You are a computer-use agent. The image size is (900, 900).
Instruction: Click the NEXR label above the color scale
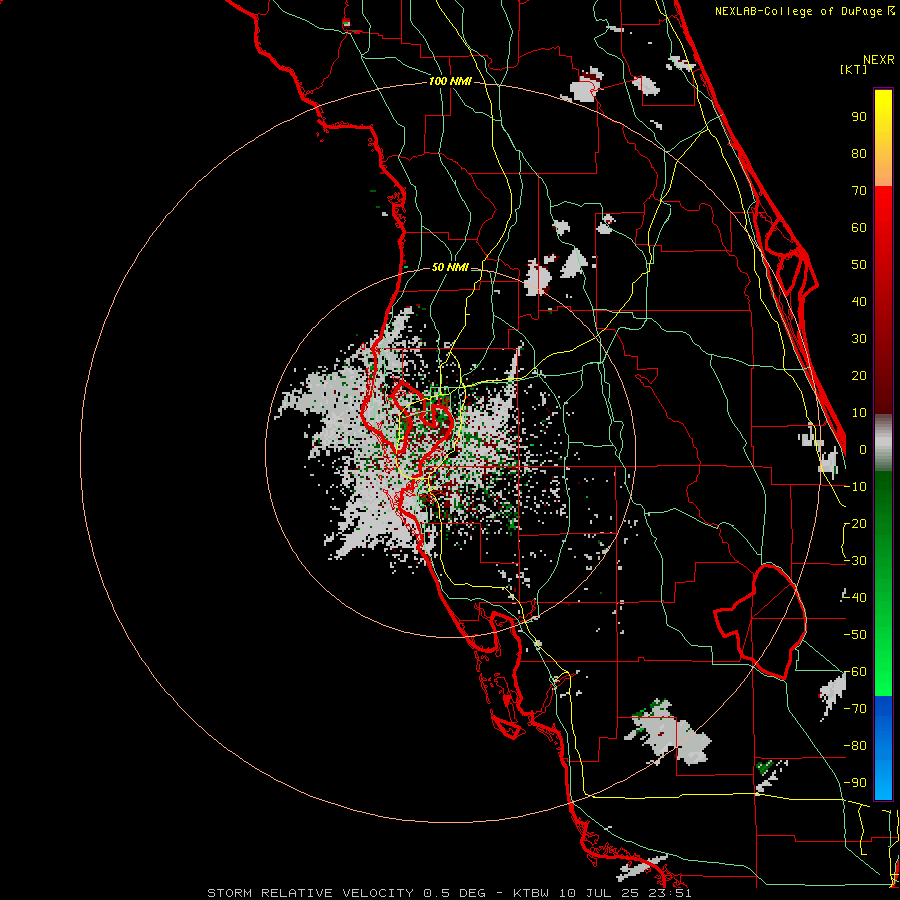pos(878,60)
